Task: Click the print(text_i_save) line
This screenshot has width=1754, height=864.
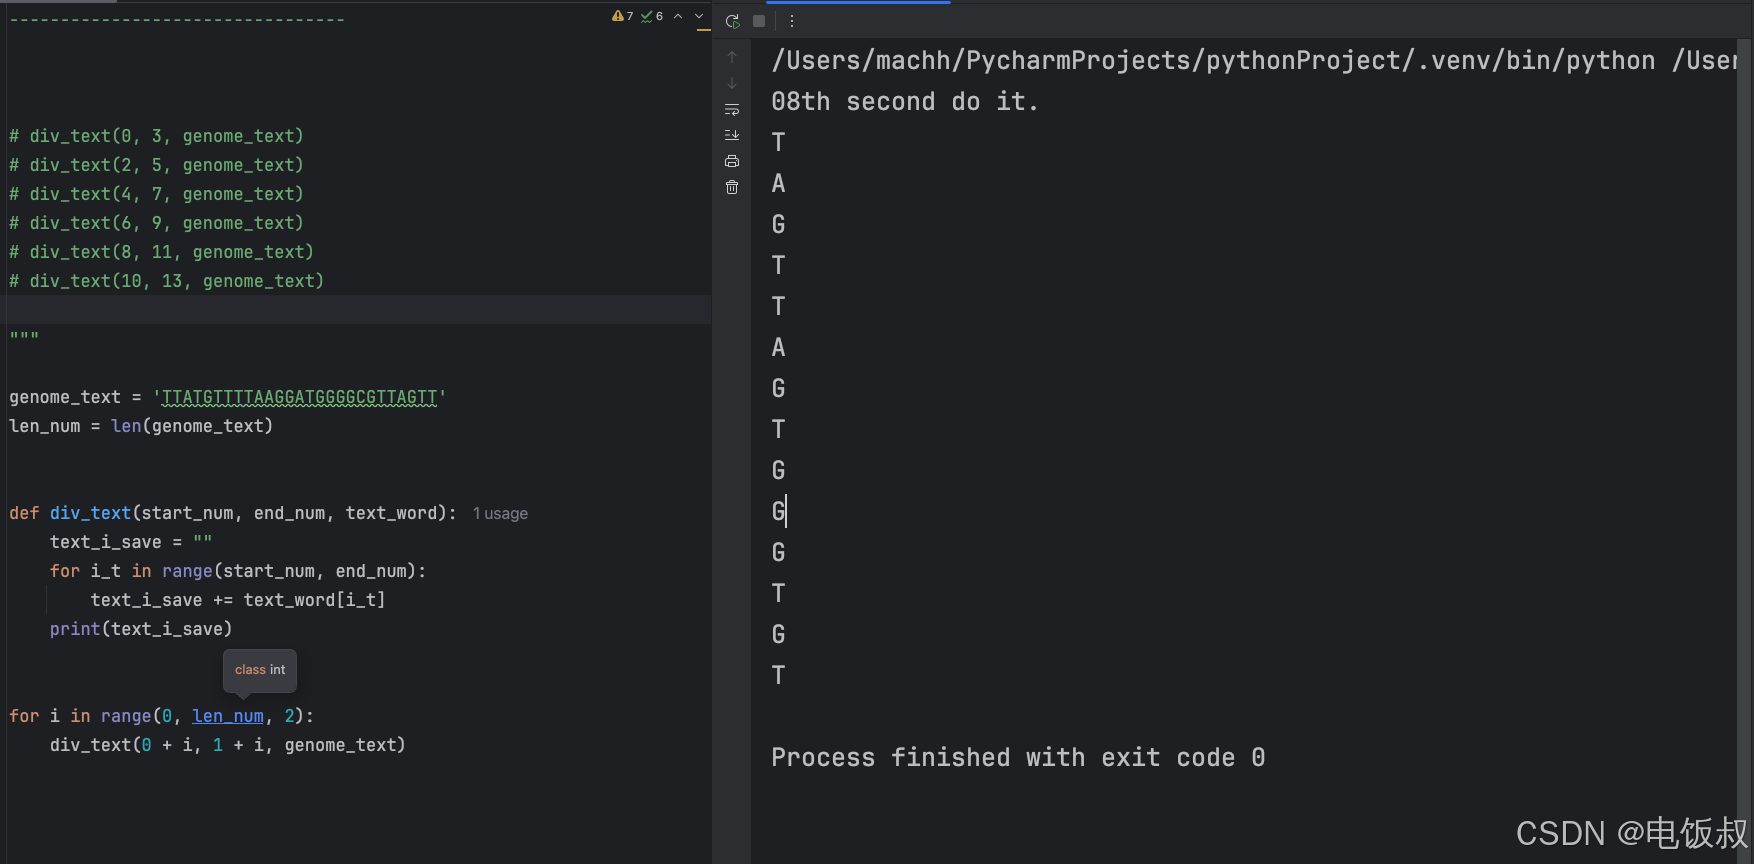Action: pos(141,629)
